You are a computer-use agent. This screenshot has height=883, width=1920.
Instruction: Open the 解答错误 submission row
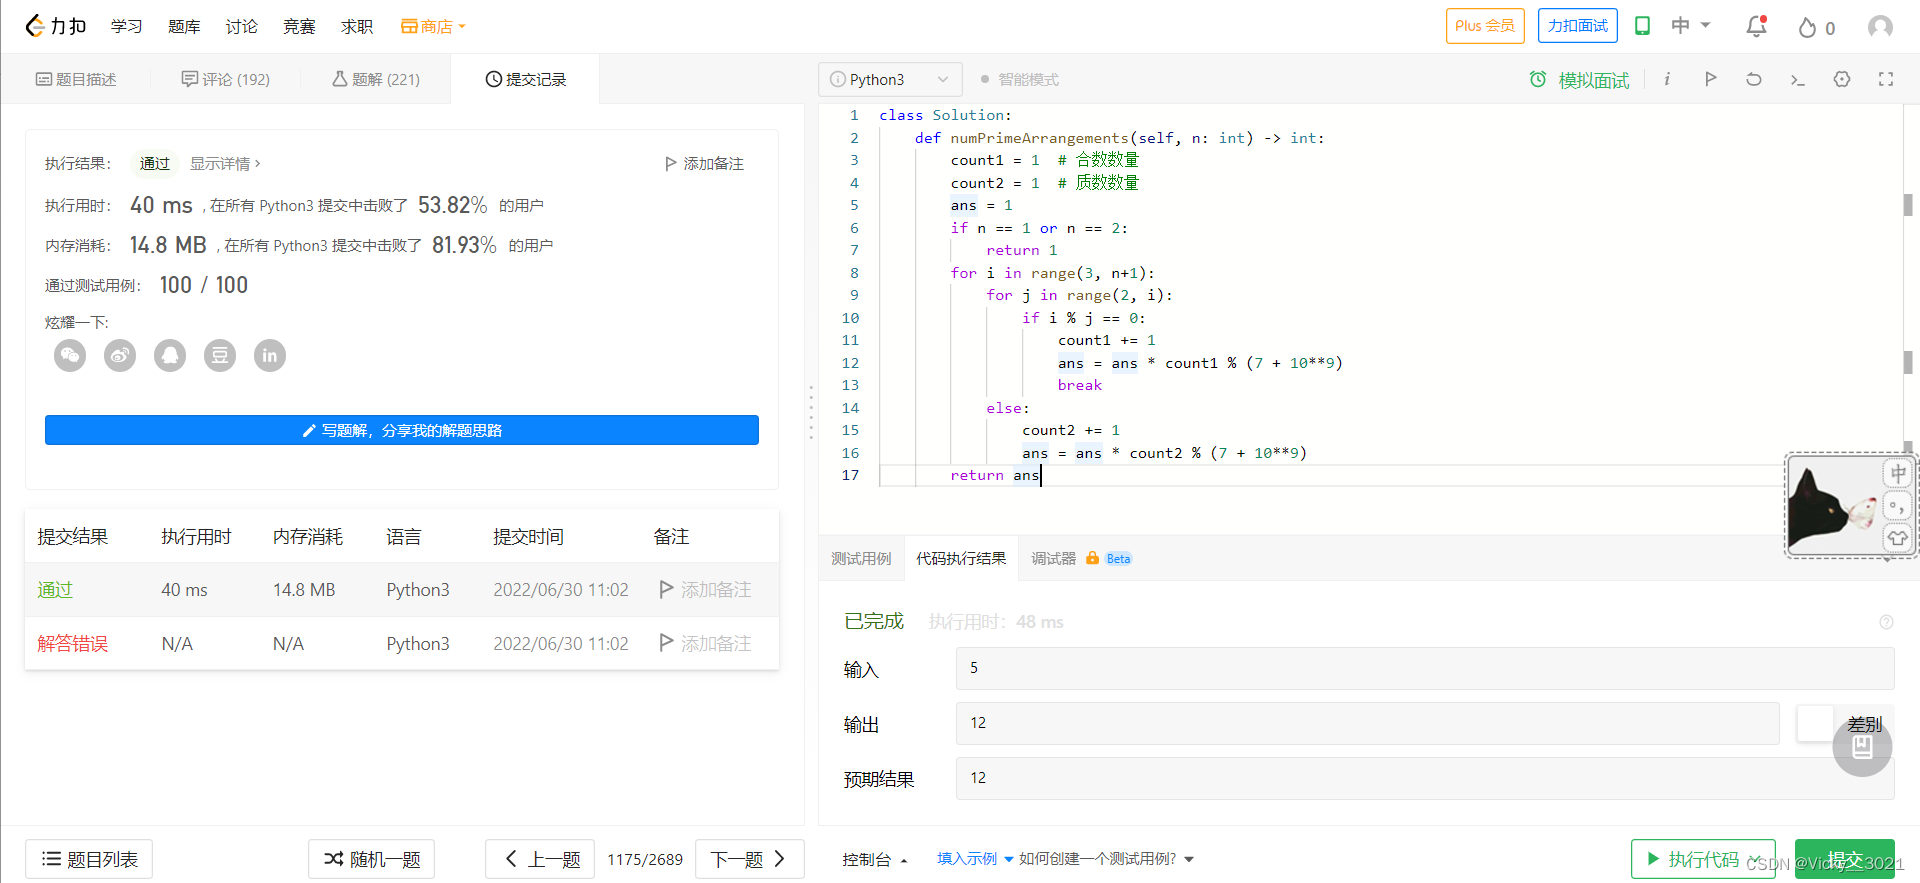(402, 644)
